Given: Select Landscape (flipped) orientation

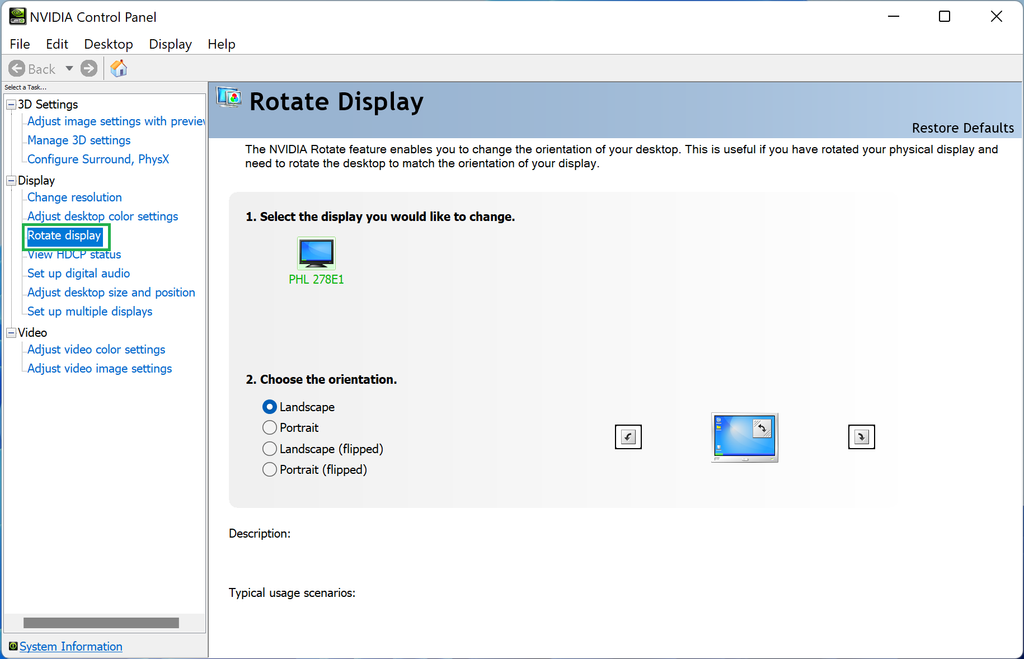Looking at the screenshot, I should pyautogui.click(x=268, y=448).
